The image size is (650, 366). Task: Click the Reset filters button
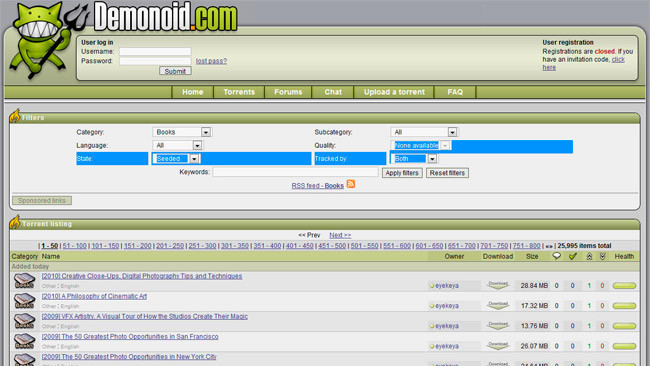447,173
